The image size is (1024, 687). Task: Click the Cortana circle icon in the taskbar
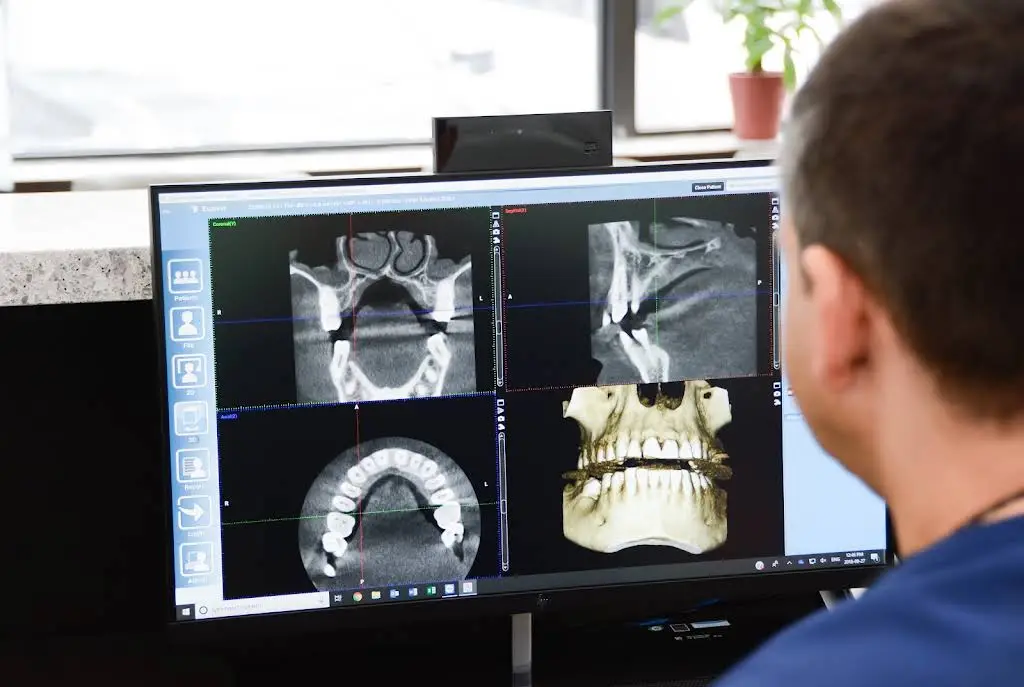point(203,610)
